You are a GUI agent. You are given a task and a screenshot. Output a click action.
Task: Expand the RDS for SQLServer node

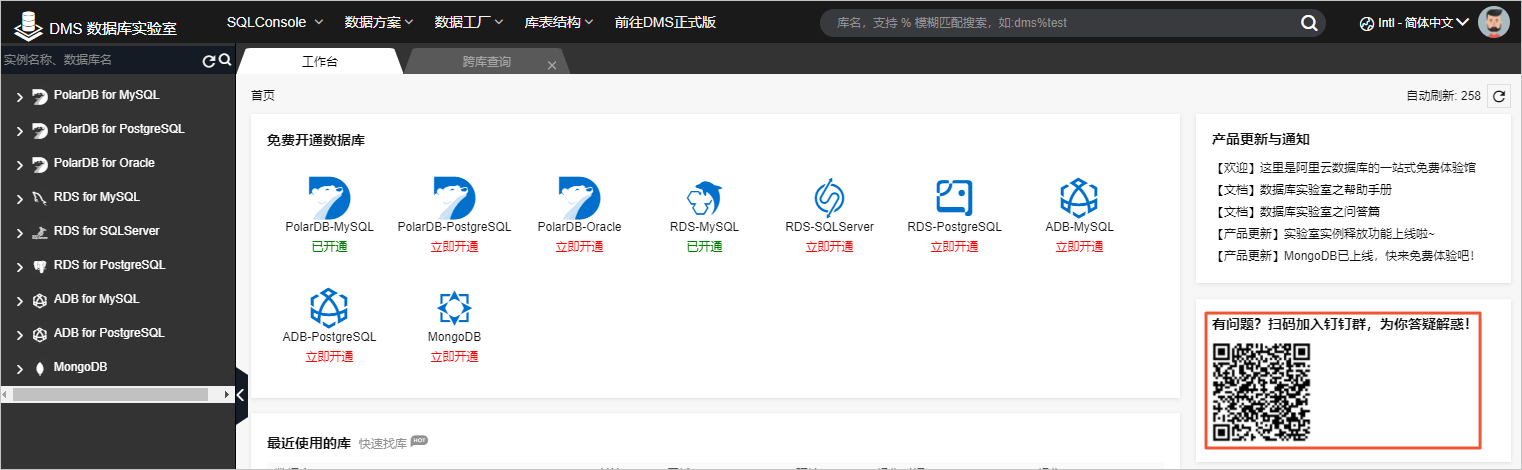click(19, 233)
